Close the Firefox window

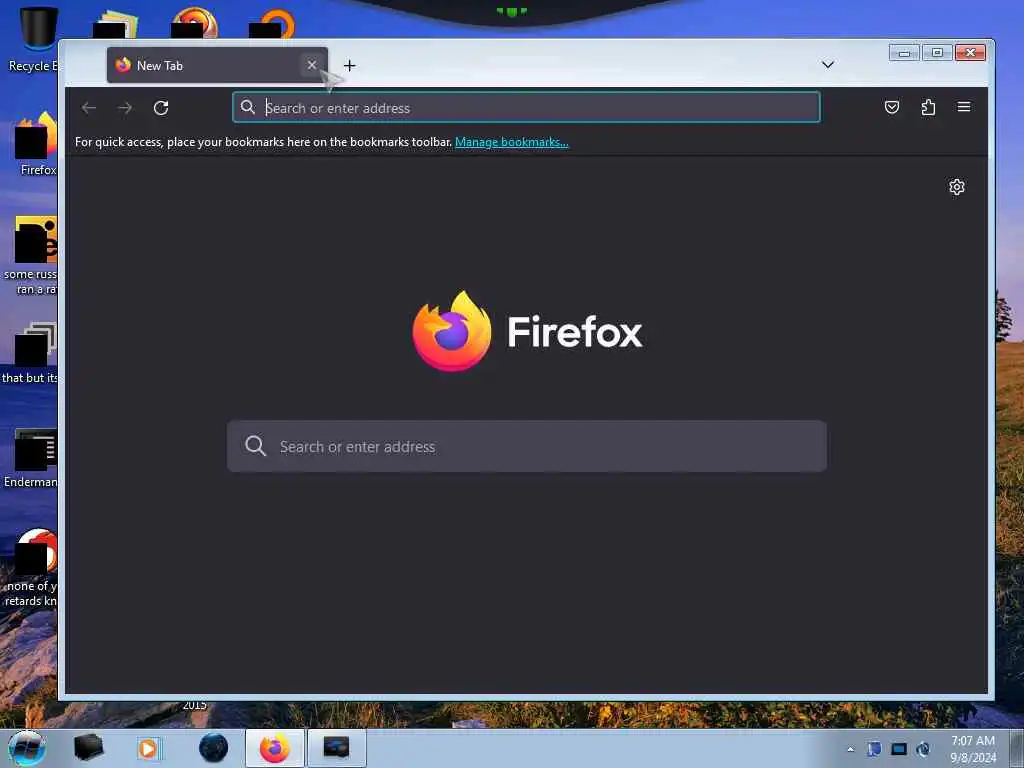(x=970, y=53)
